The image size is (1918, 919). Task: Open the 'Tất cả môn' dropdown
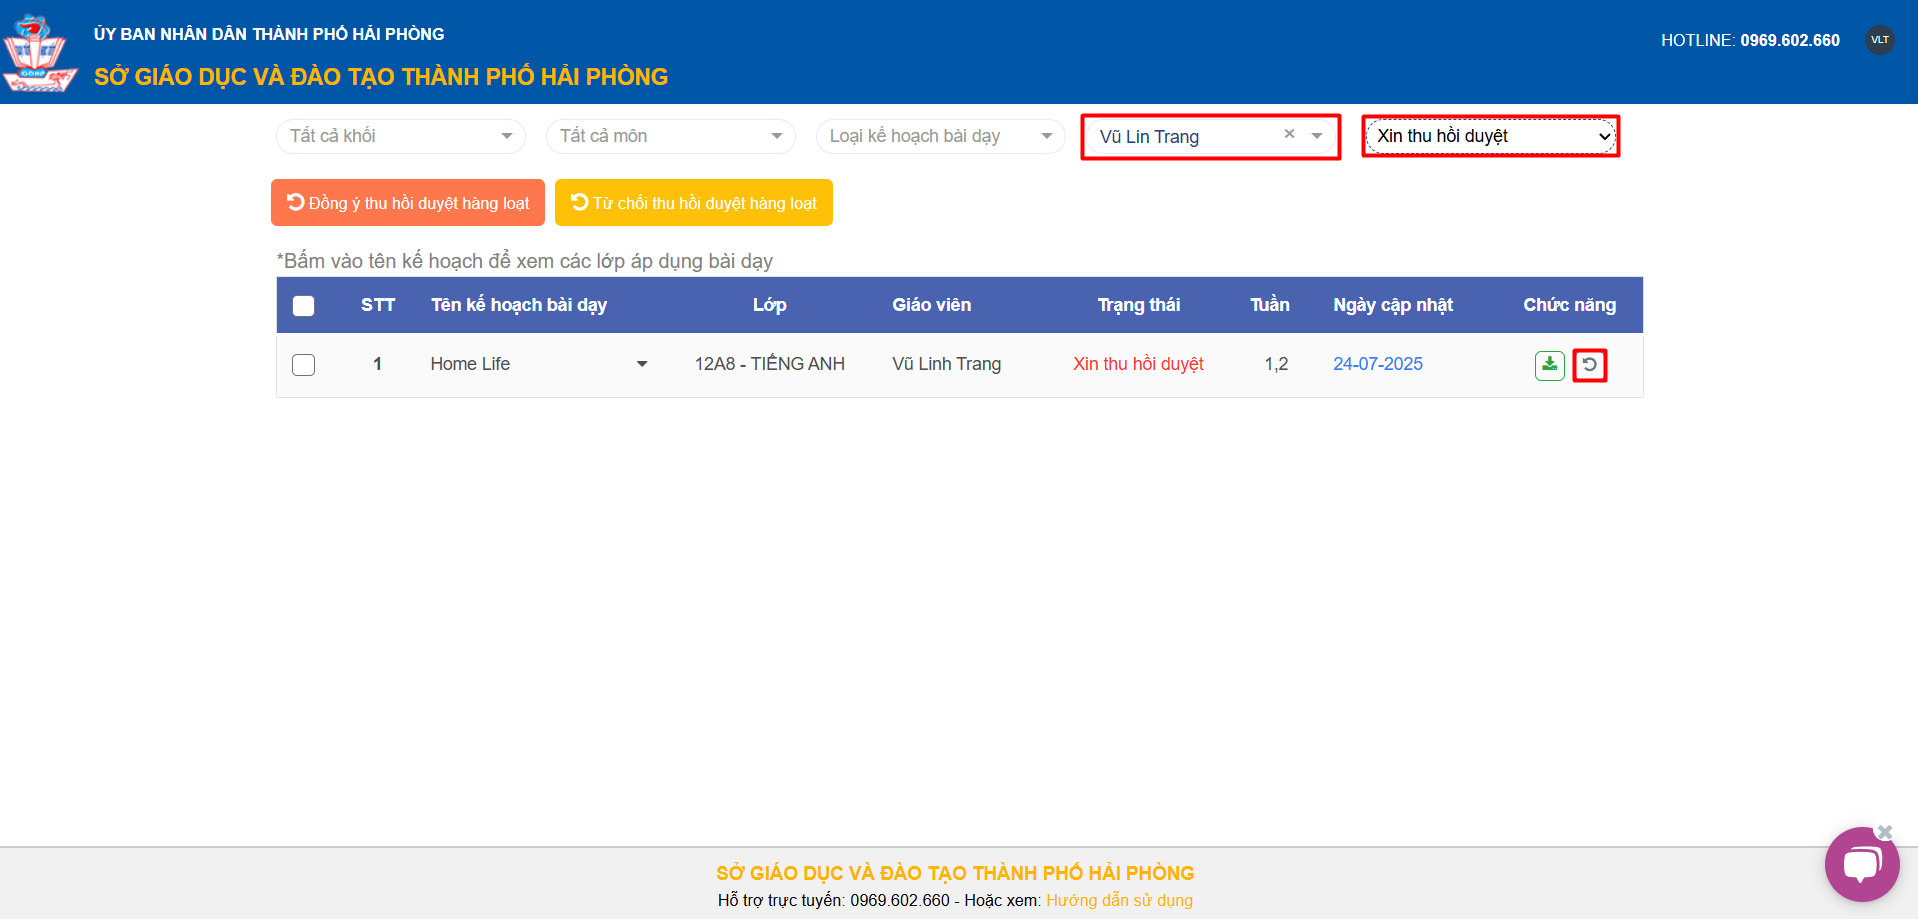(x=670, y=136)
